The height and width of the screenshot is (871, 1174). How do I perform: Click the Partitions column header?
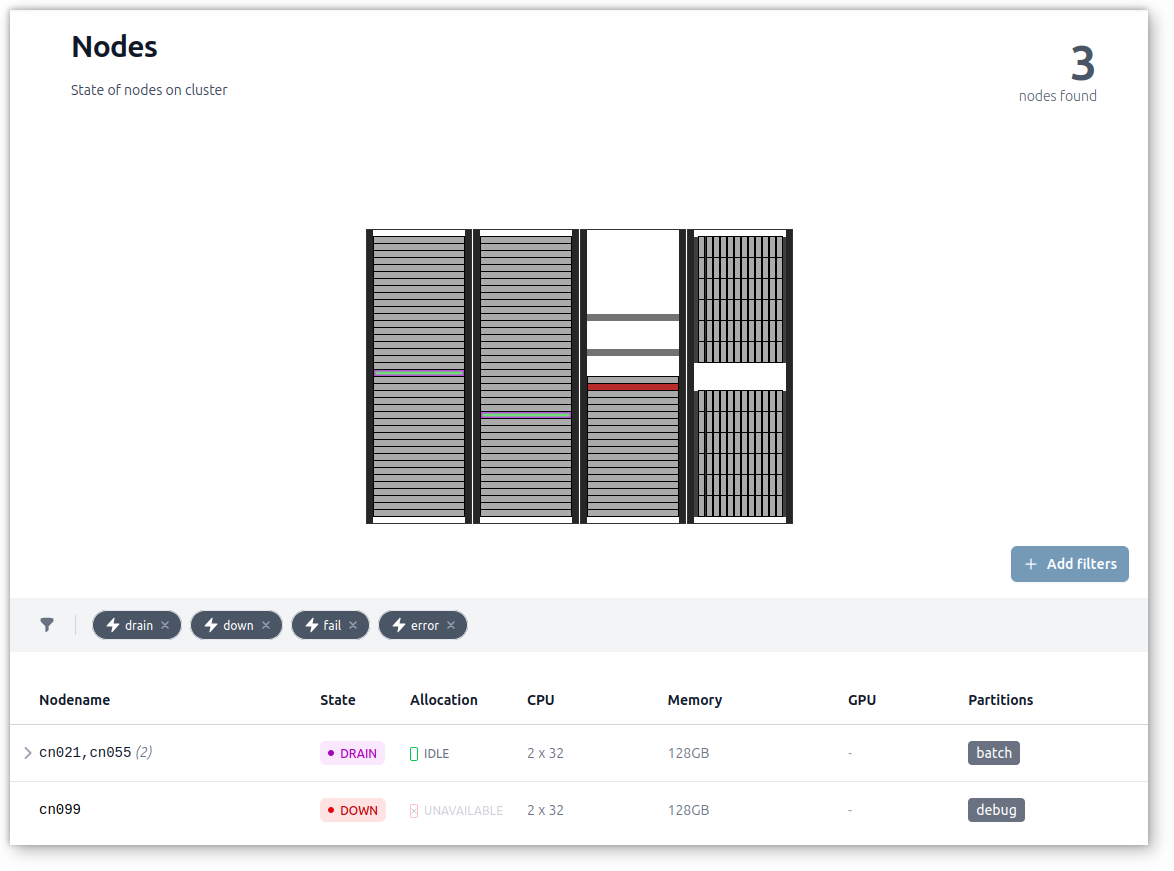pyautogui.click(x=1000, y=699)
